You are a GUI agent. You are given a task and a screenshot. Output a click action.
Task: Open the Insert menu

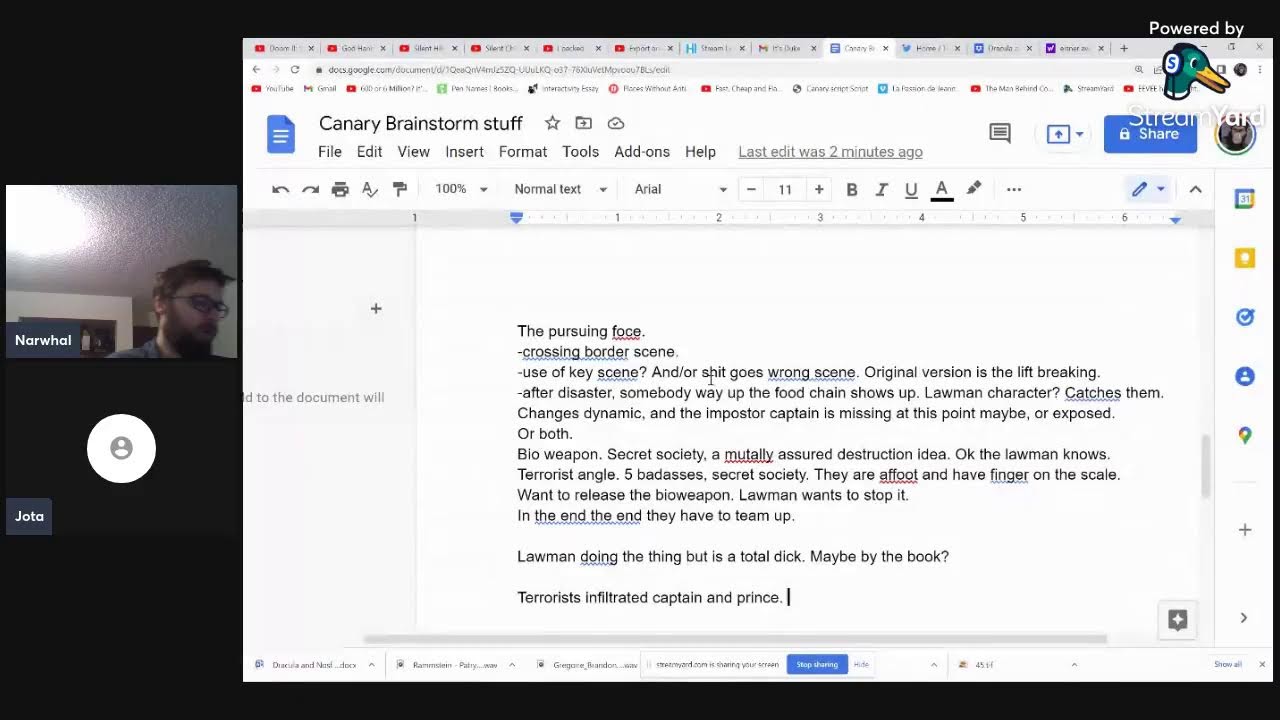(x=464, y=152)
